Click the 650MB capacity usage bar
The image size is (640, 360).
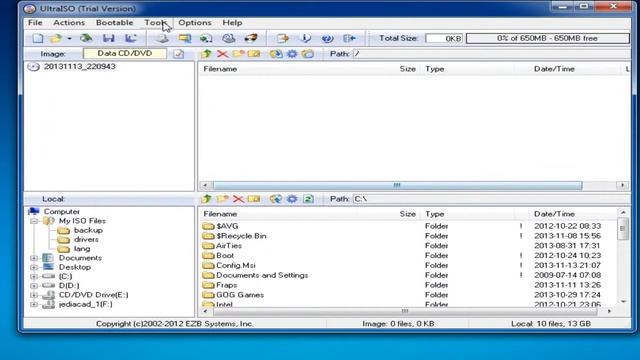click(x=547, y=38)
